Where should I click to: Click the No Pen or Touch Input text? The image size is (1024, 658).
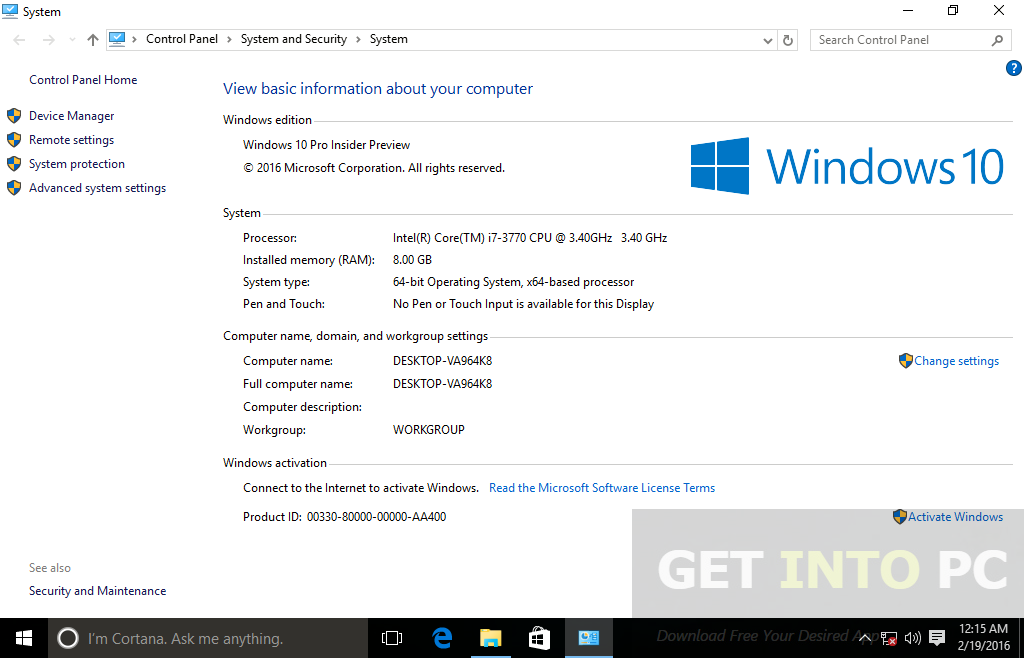click(x=523, y=304)
